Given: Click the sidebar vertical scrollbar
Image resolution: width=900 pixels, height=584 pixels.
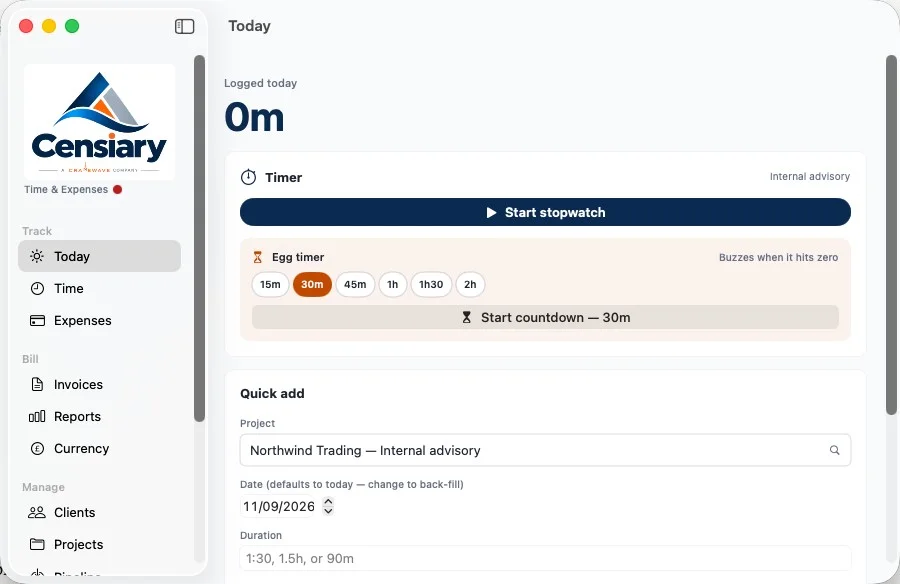Looking at the screenshot, I should (199, 238).
